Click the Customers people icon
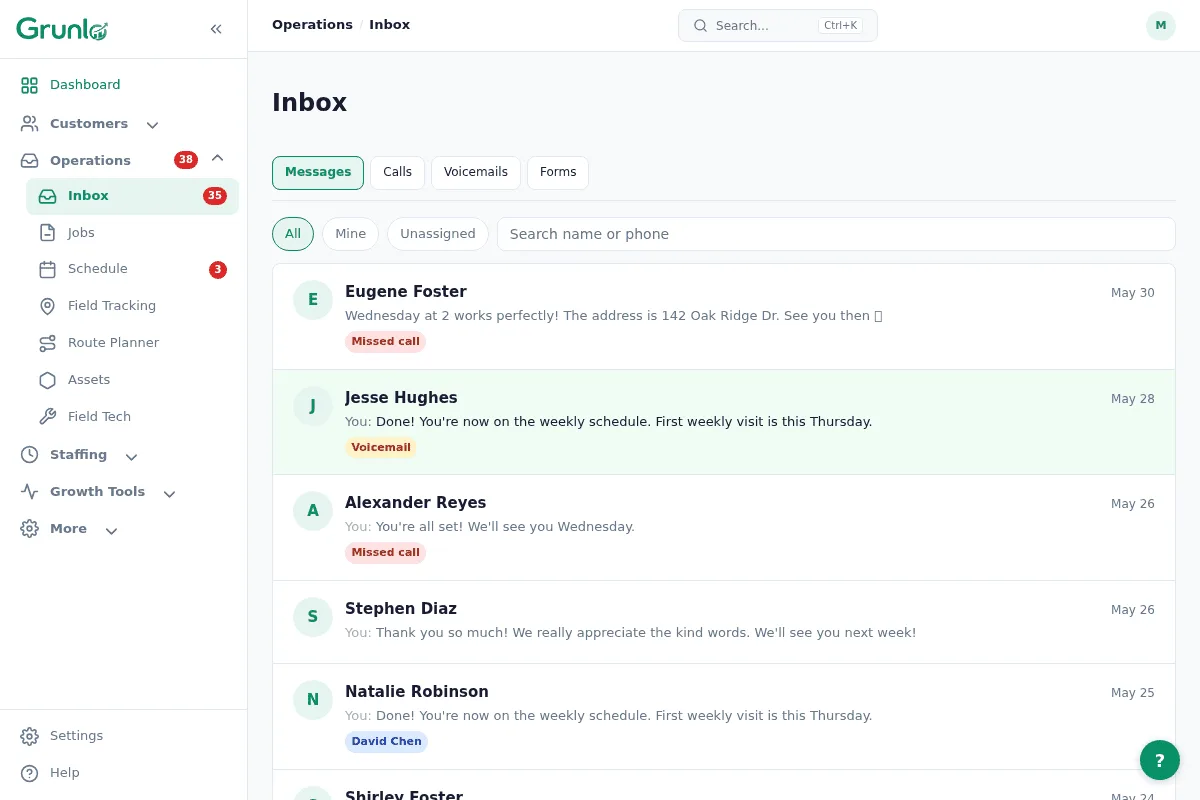Image resolution: width=1200 pixels, height=800 pixels. click(x=30, y=124)
